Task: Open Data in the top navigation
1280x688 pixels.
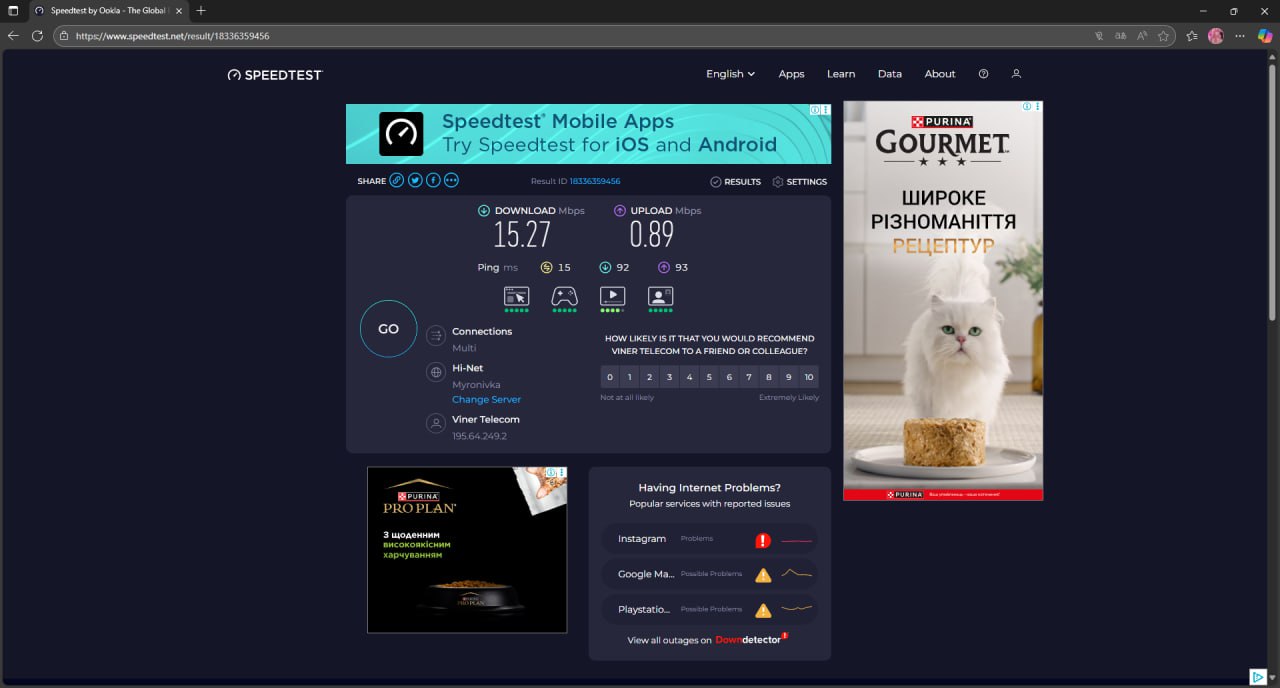Action: click(x=890, y=74)
